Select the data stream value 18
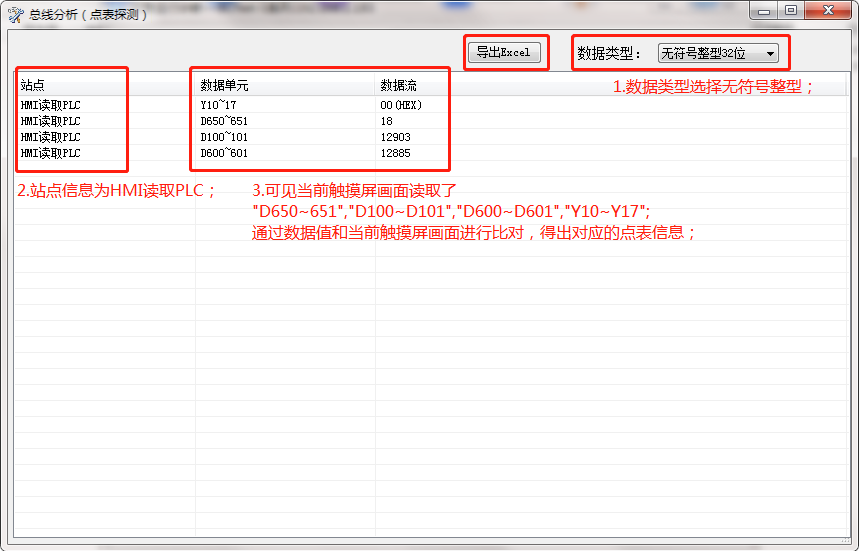This screenshot has width=859, height=551. [386, 121]
